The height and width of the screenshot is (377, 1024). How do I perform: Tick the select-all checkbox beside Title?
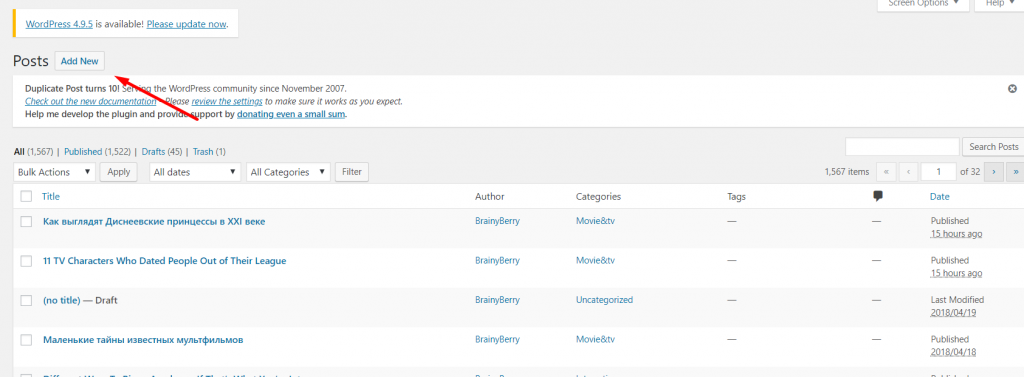26,196
